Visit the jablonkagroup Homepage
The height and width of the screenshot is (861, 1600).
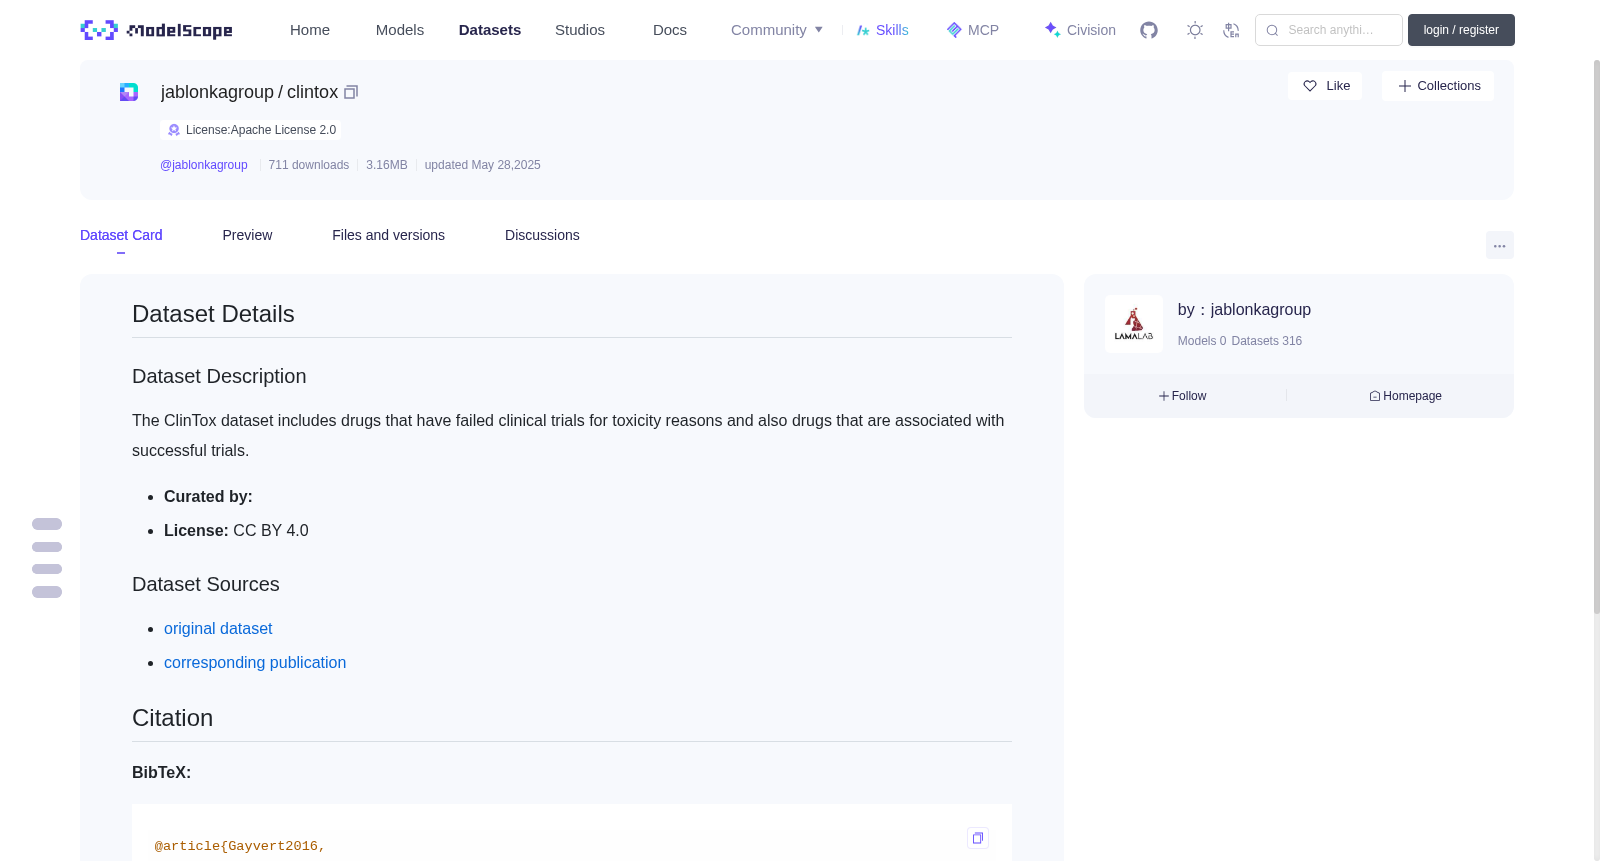tap(1406, 396)
